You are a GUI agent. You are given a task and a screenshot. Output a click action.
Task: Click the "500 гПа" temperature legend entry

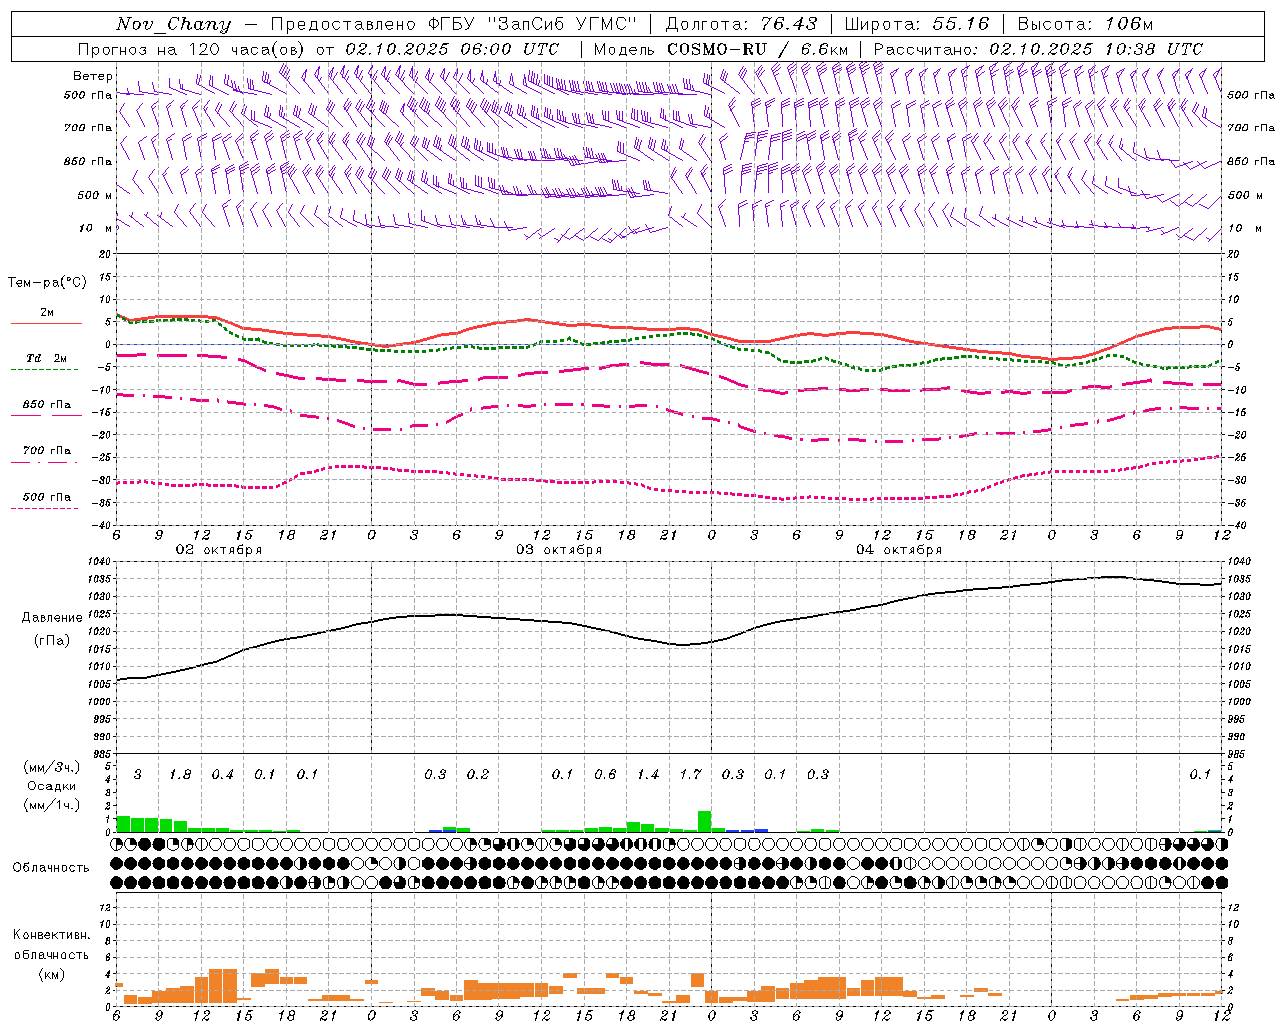click(47, 497)
